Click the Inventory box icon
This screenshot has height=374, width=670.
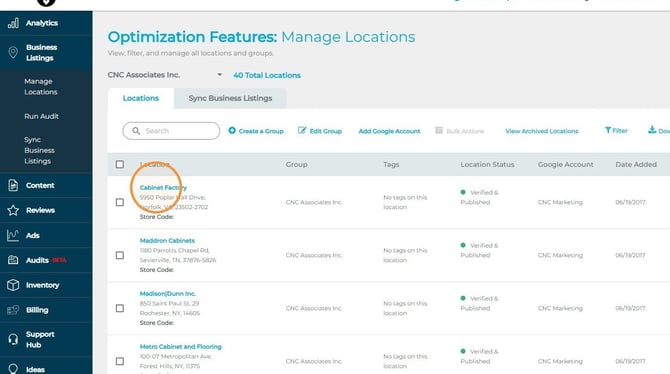click(13, 285)
